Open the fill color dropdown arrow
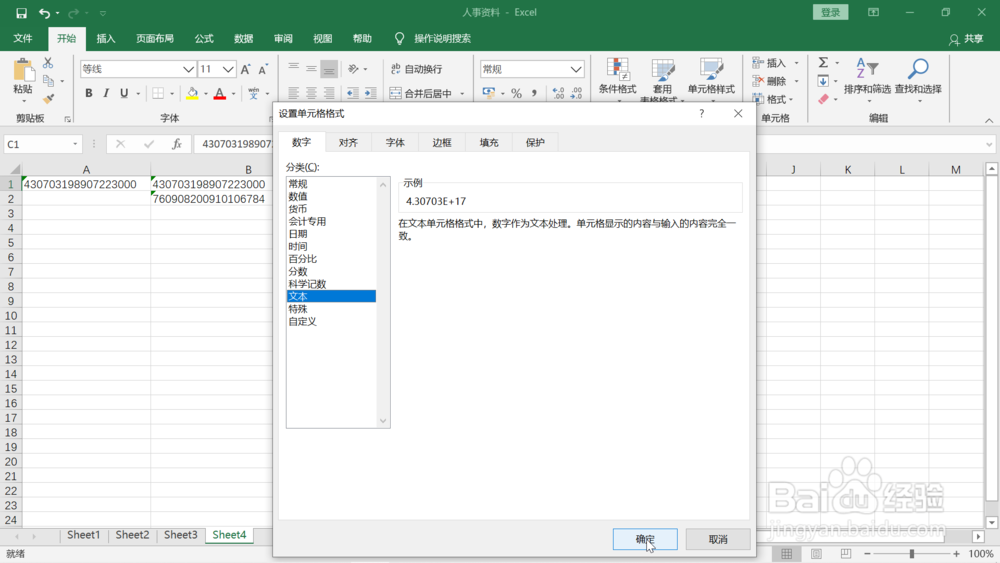Screen dimensions: 1000x563 click(x=205, y=94)
